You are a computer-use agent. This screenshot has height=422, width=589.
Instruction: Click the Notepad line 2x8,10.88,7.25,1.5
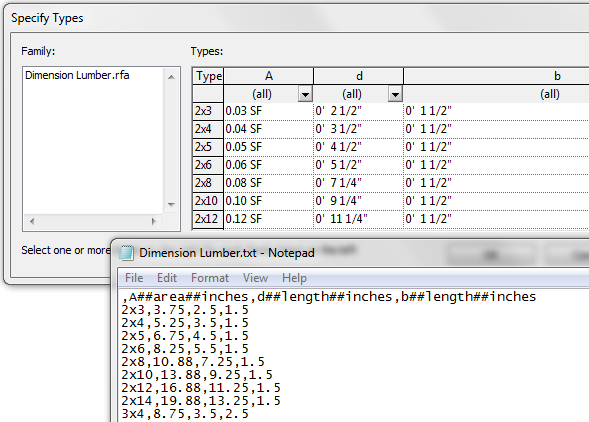193,362
